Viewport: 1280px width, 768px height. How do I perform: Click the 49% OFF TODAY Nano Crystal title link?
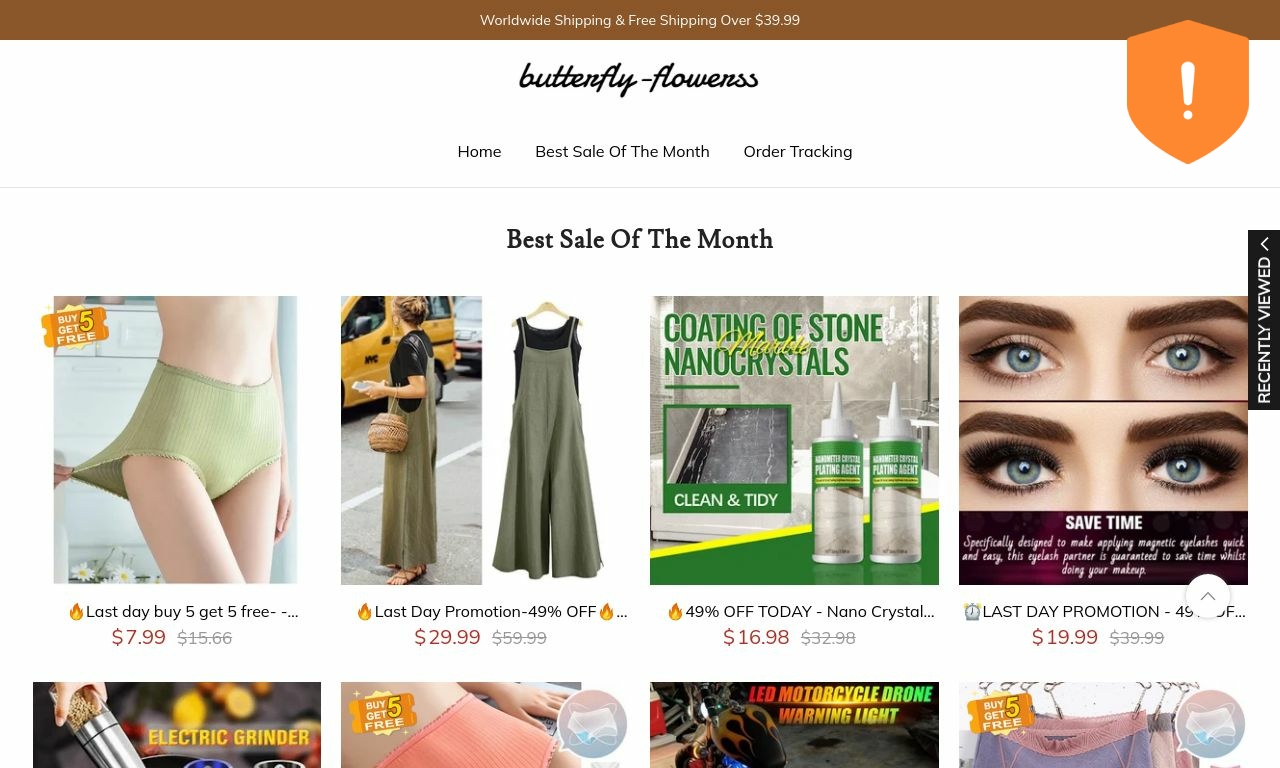pos(800,611)
